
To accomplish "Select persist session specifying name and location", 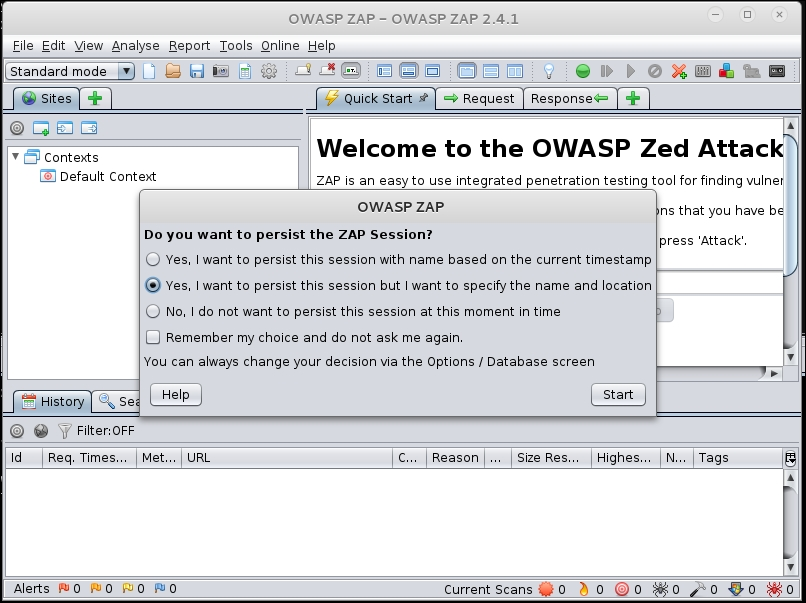I will pos(398,285).
